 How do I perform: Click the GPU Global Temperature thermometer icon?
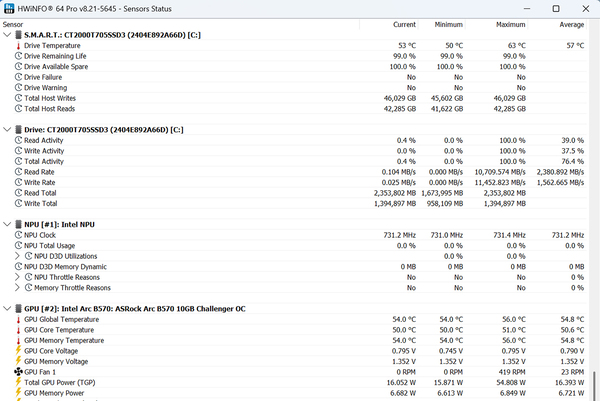[x=18, y=319]
